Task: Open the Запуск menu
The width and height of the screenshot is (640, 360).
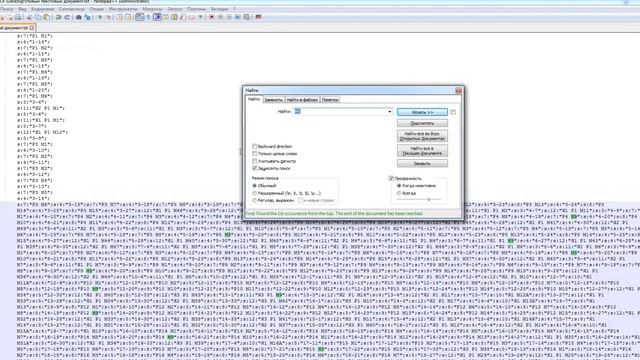Action: coord(175,9)
